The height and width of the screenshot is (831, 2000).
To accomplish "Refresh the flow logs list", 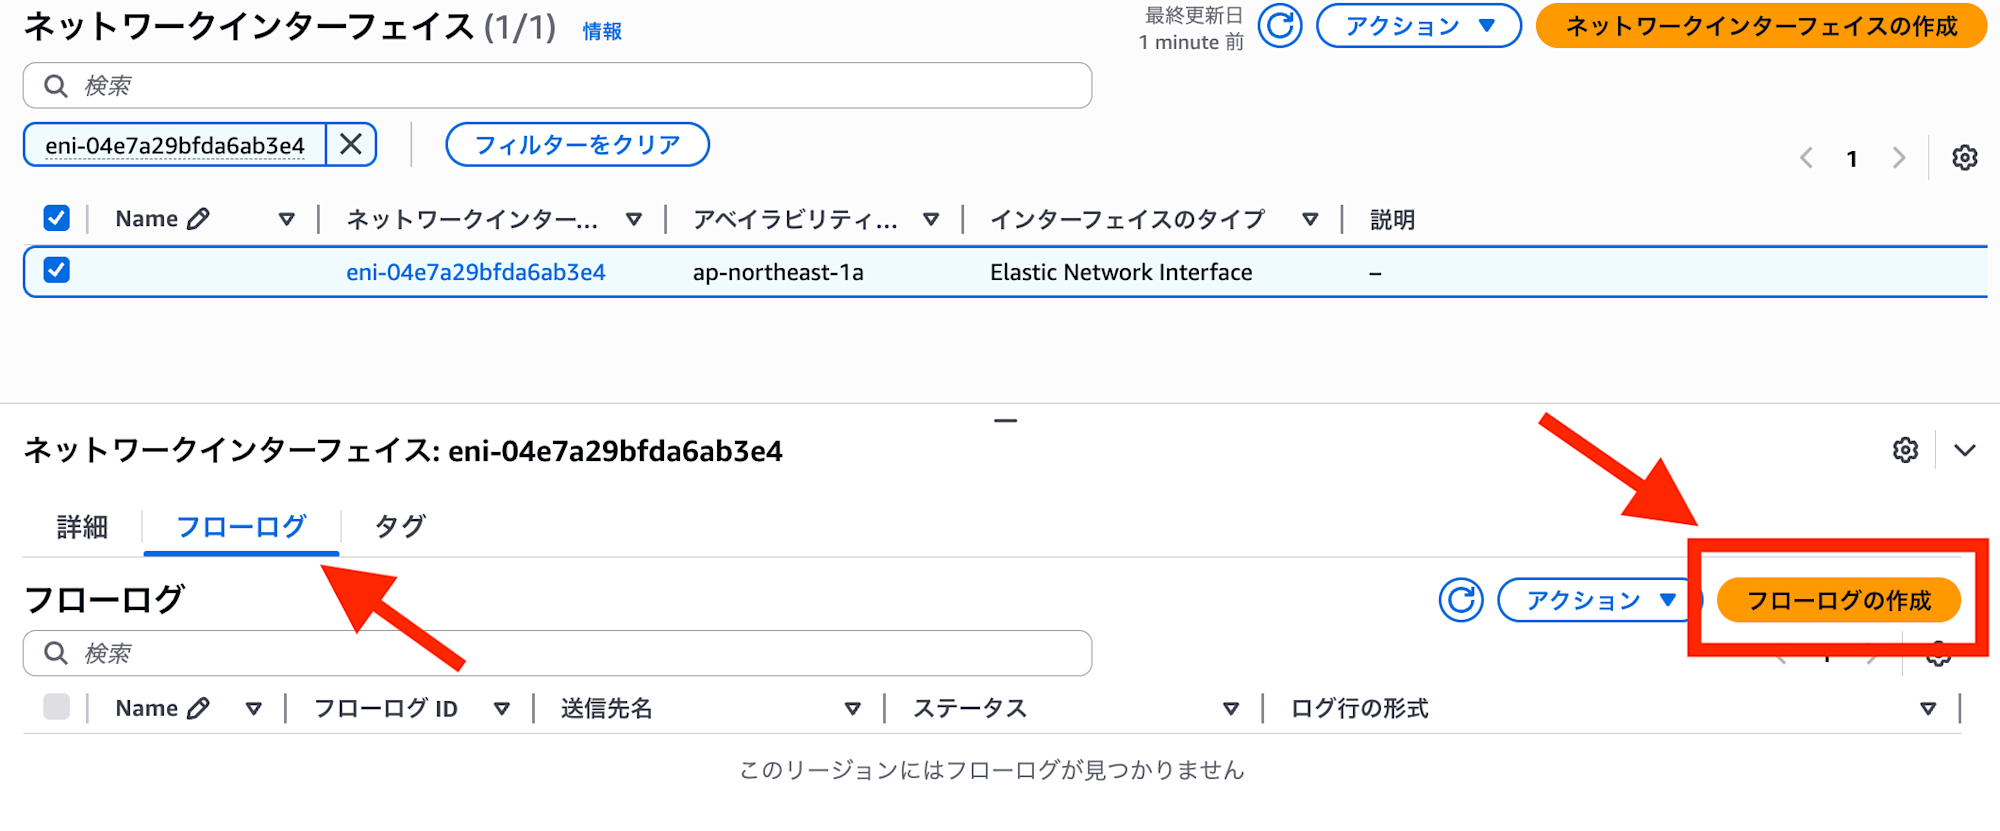I will click(1461, 600).
